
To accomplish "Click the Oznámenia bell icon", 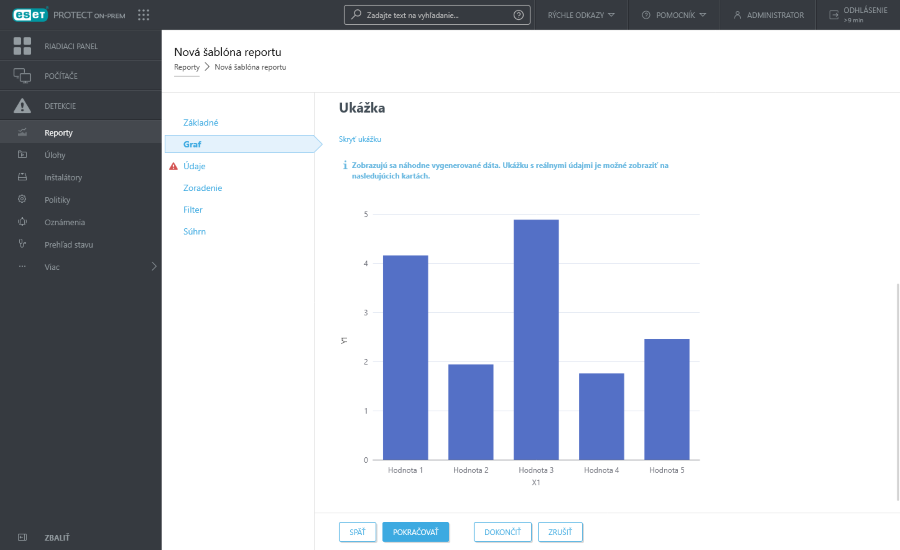I will 22,222.
